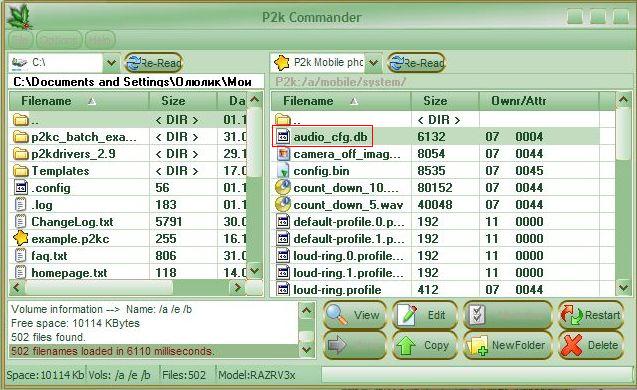This screenshot has width=637, height=390.
Task: Select the count_down_10 wav audio icon
Action: click(x=282, y=187)
